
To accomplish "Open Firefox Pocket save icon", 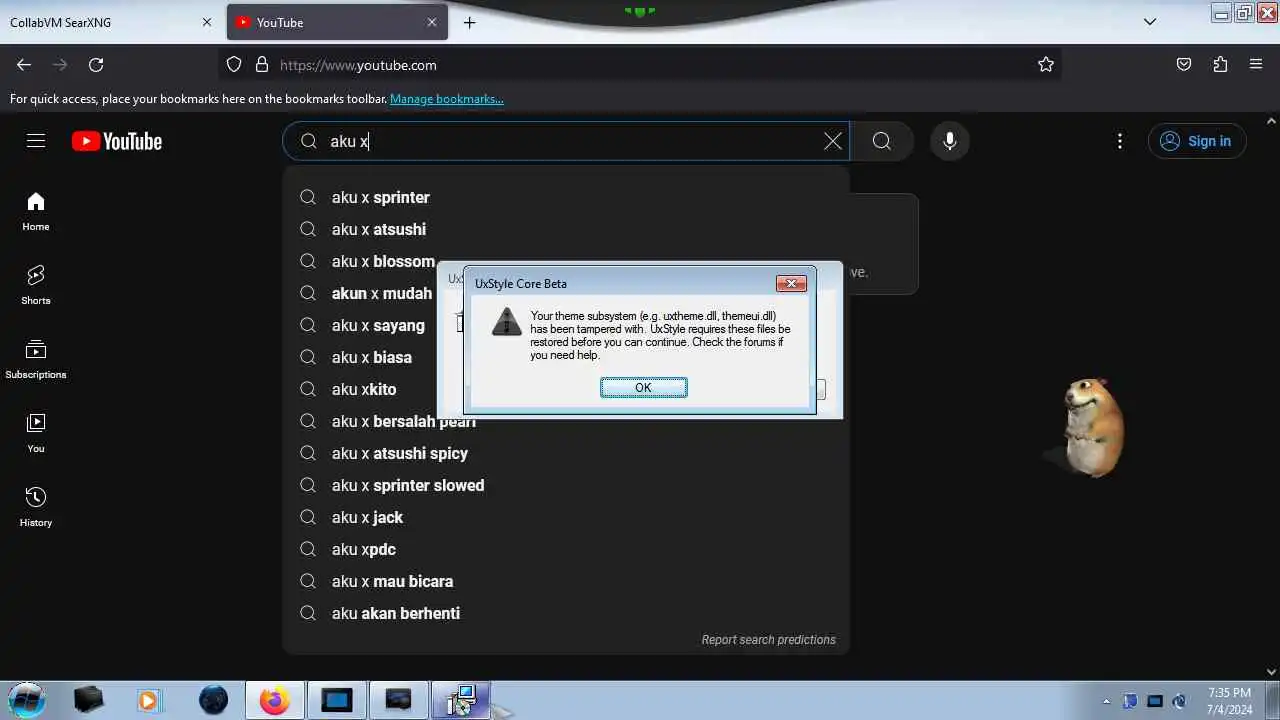I will [x=1184, y=65].
